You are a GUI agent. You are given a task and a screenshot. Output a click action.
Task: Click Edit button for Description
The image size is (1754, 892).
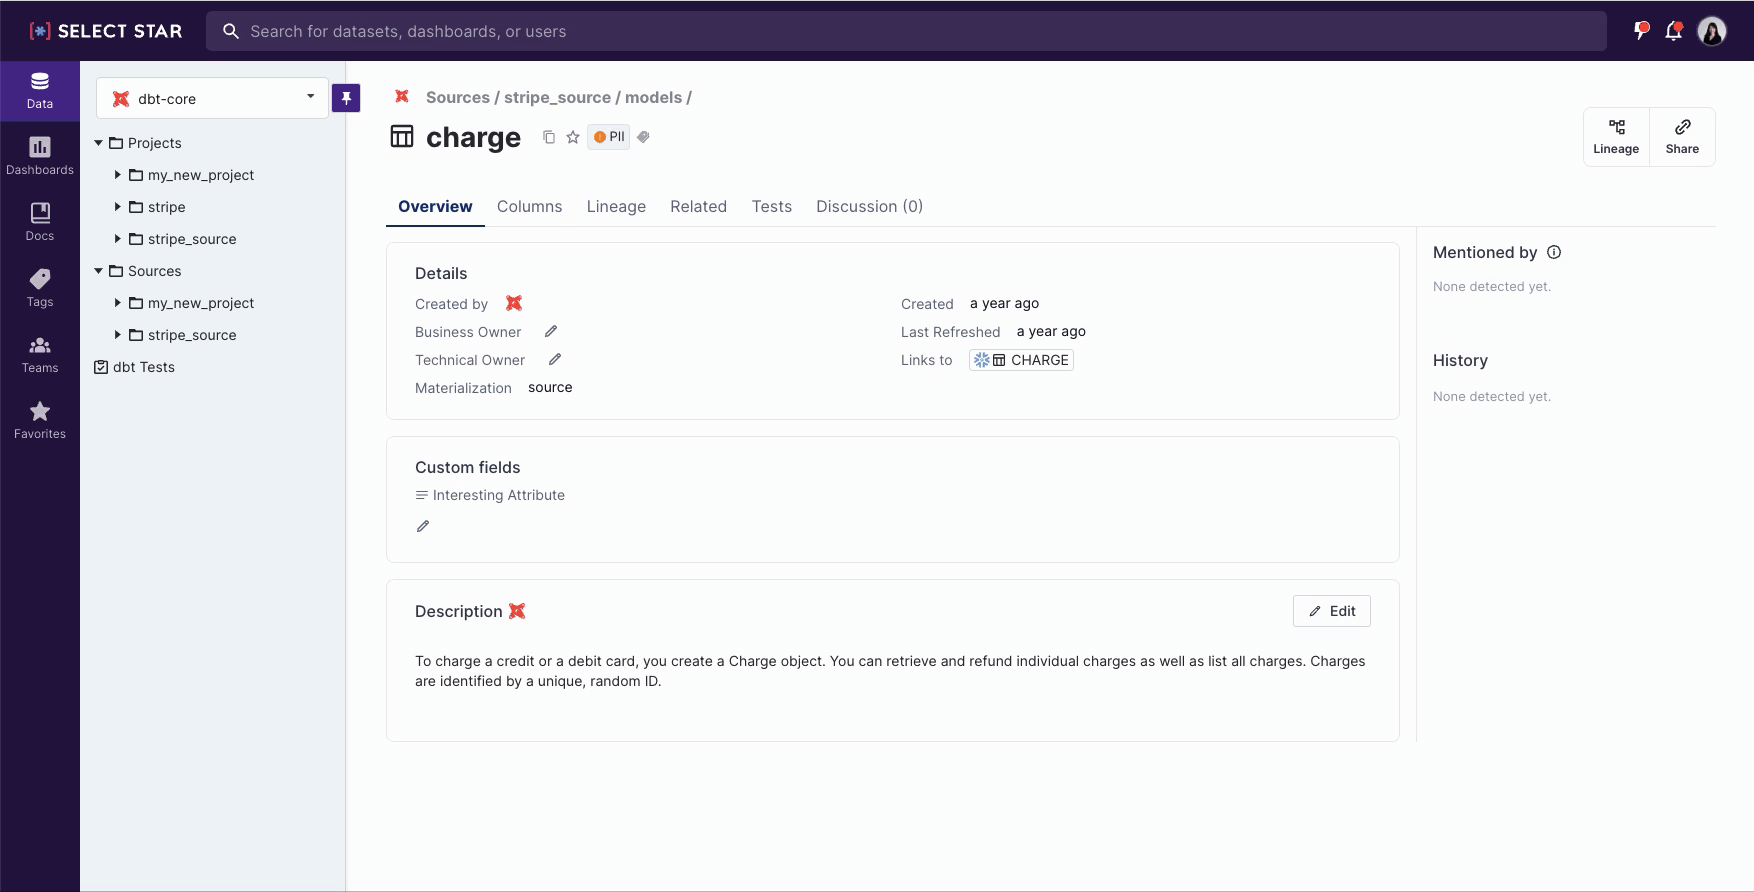(x=1331, y=611)
